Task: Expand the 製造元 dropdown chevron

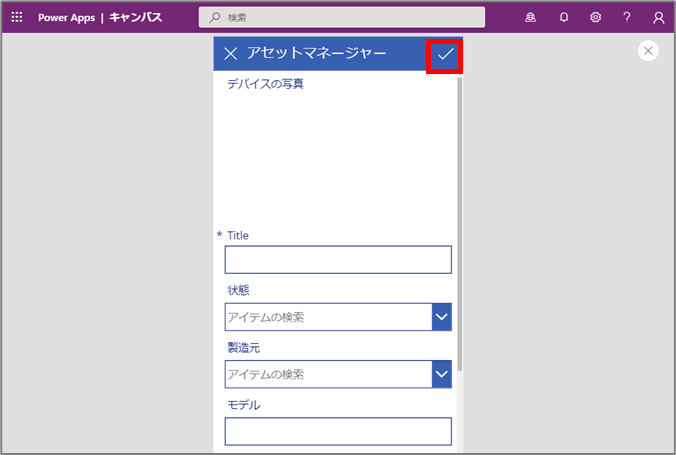Action: coord(441,374)
